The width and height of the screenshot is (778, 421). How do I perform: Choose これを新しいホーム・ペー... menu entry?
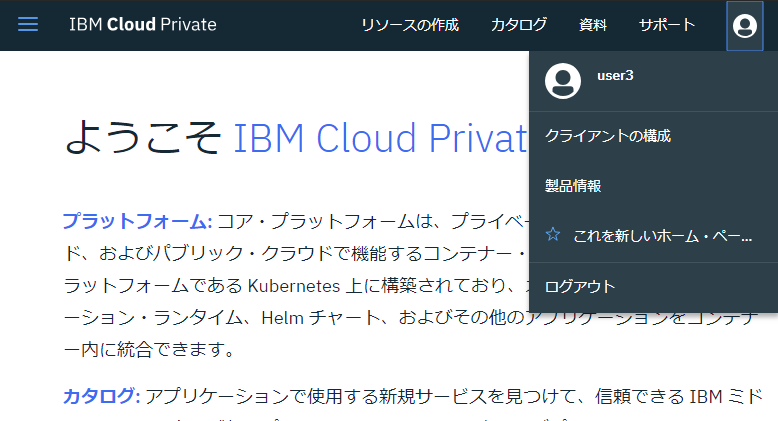tap(653, 236)
